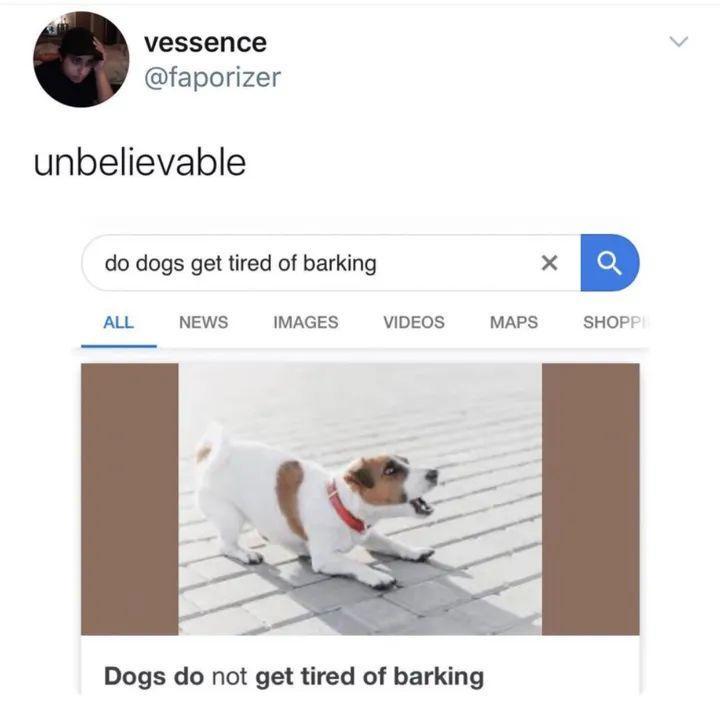720x712 pixels.
Task: Open the 'Dogs do not get tired' answer
Action: pos(294,677)
